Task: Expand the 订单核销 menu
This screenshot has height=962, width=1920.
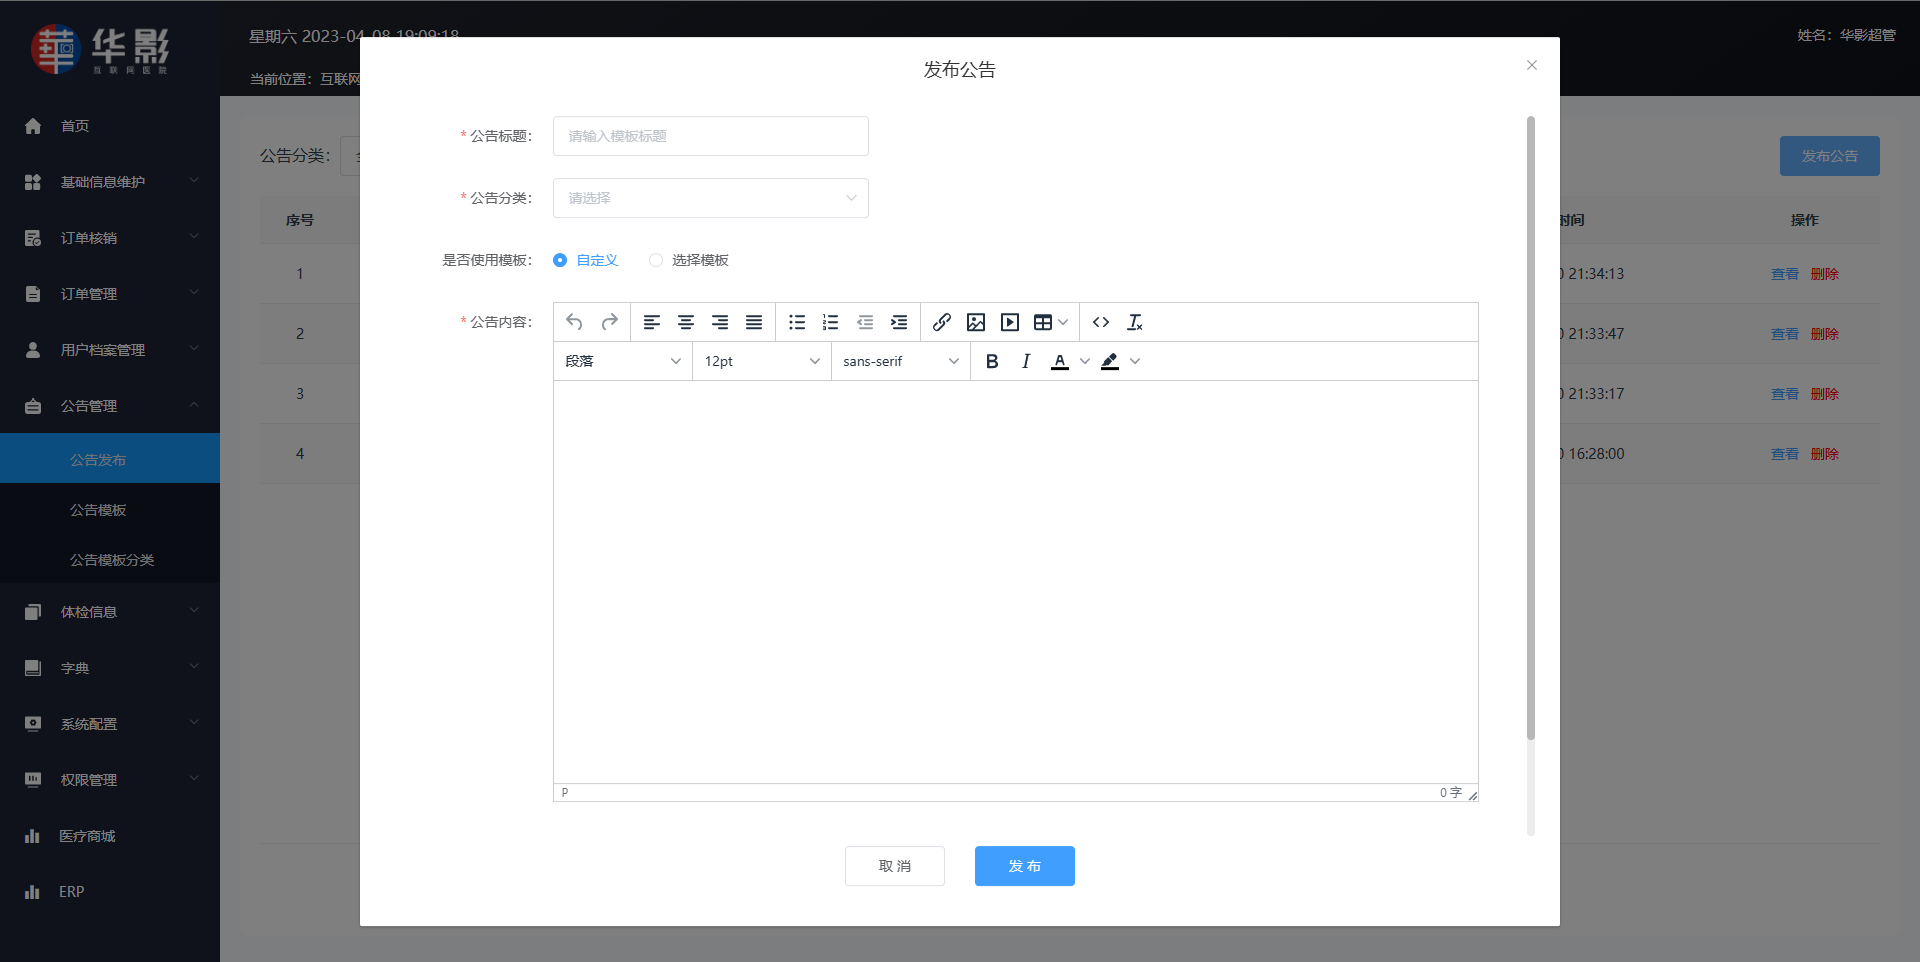Action: [110, 238]
